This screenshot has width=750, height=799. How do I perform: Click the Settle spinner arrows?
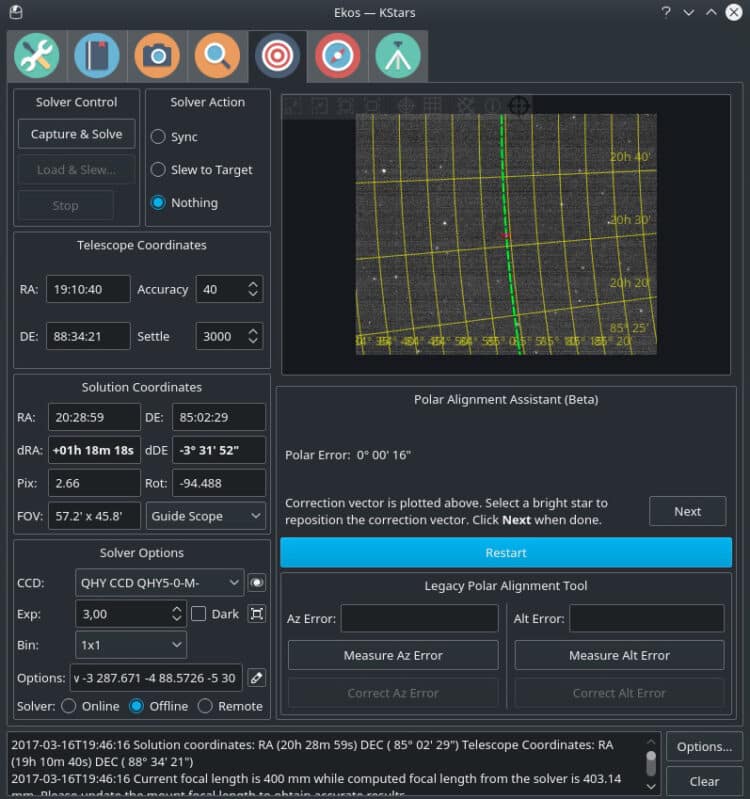[x=253, y=336]
